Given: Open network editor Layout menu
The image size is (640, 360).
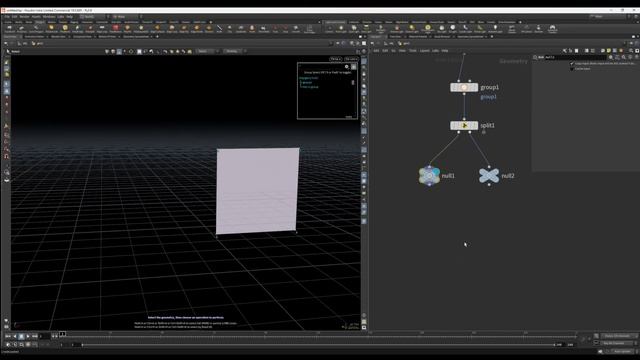Looking at the screenshot, I should click(x=424, y=51).
